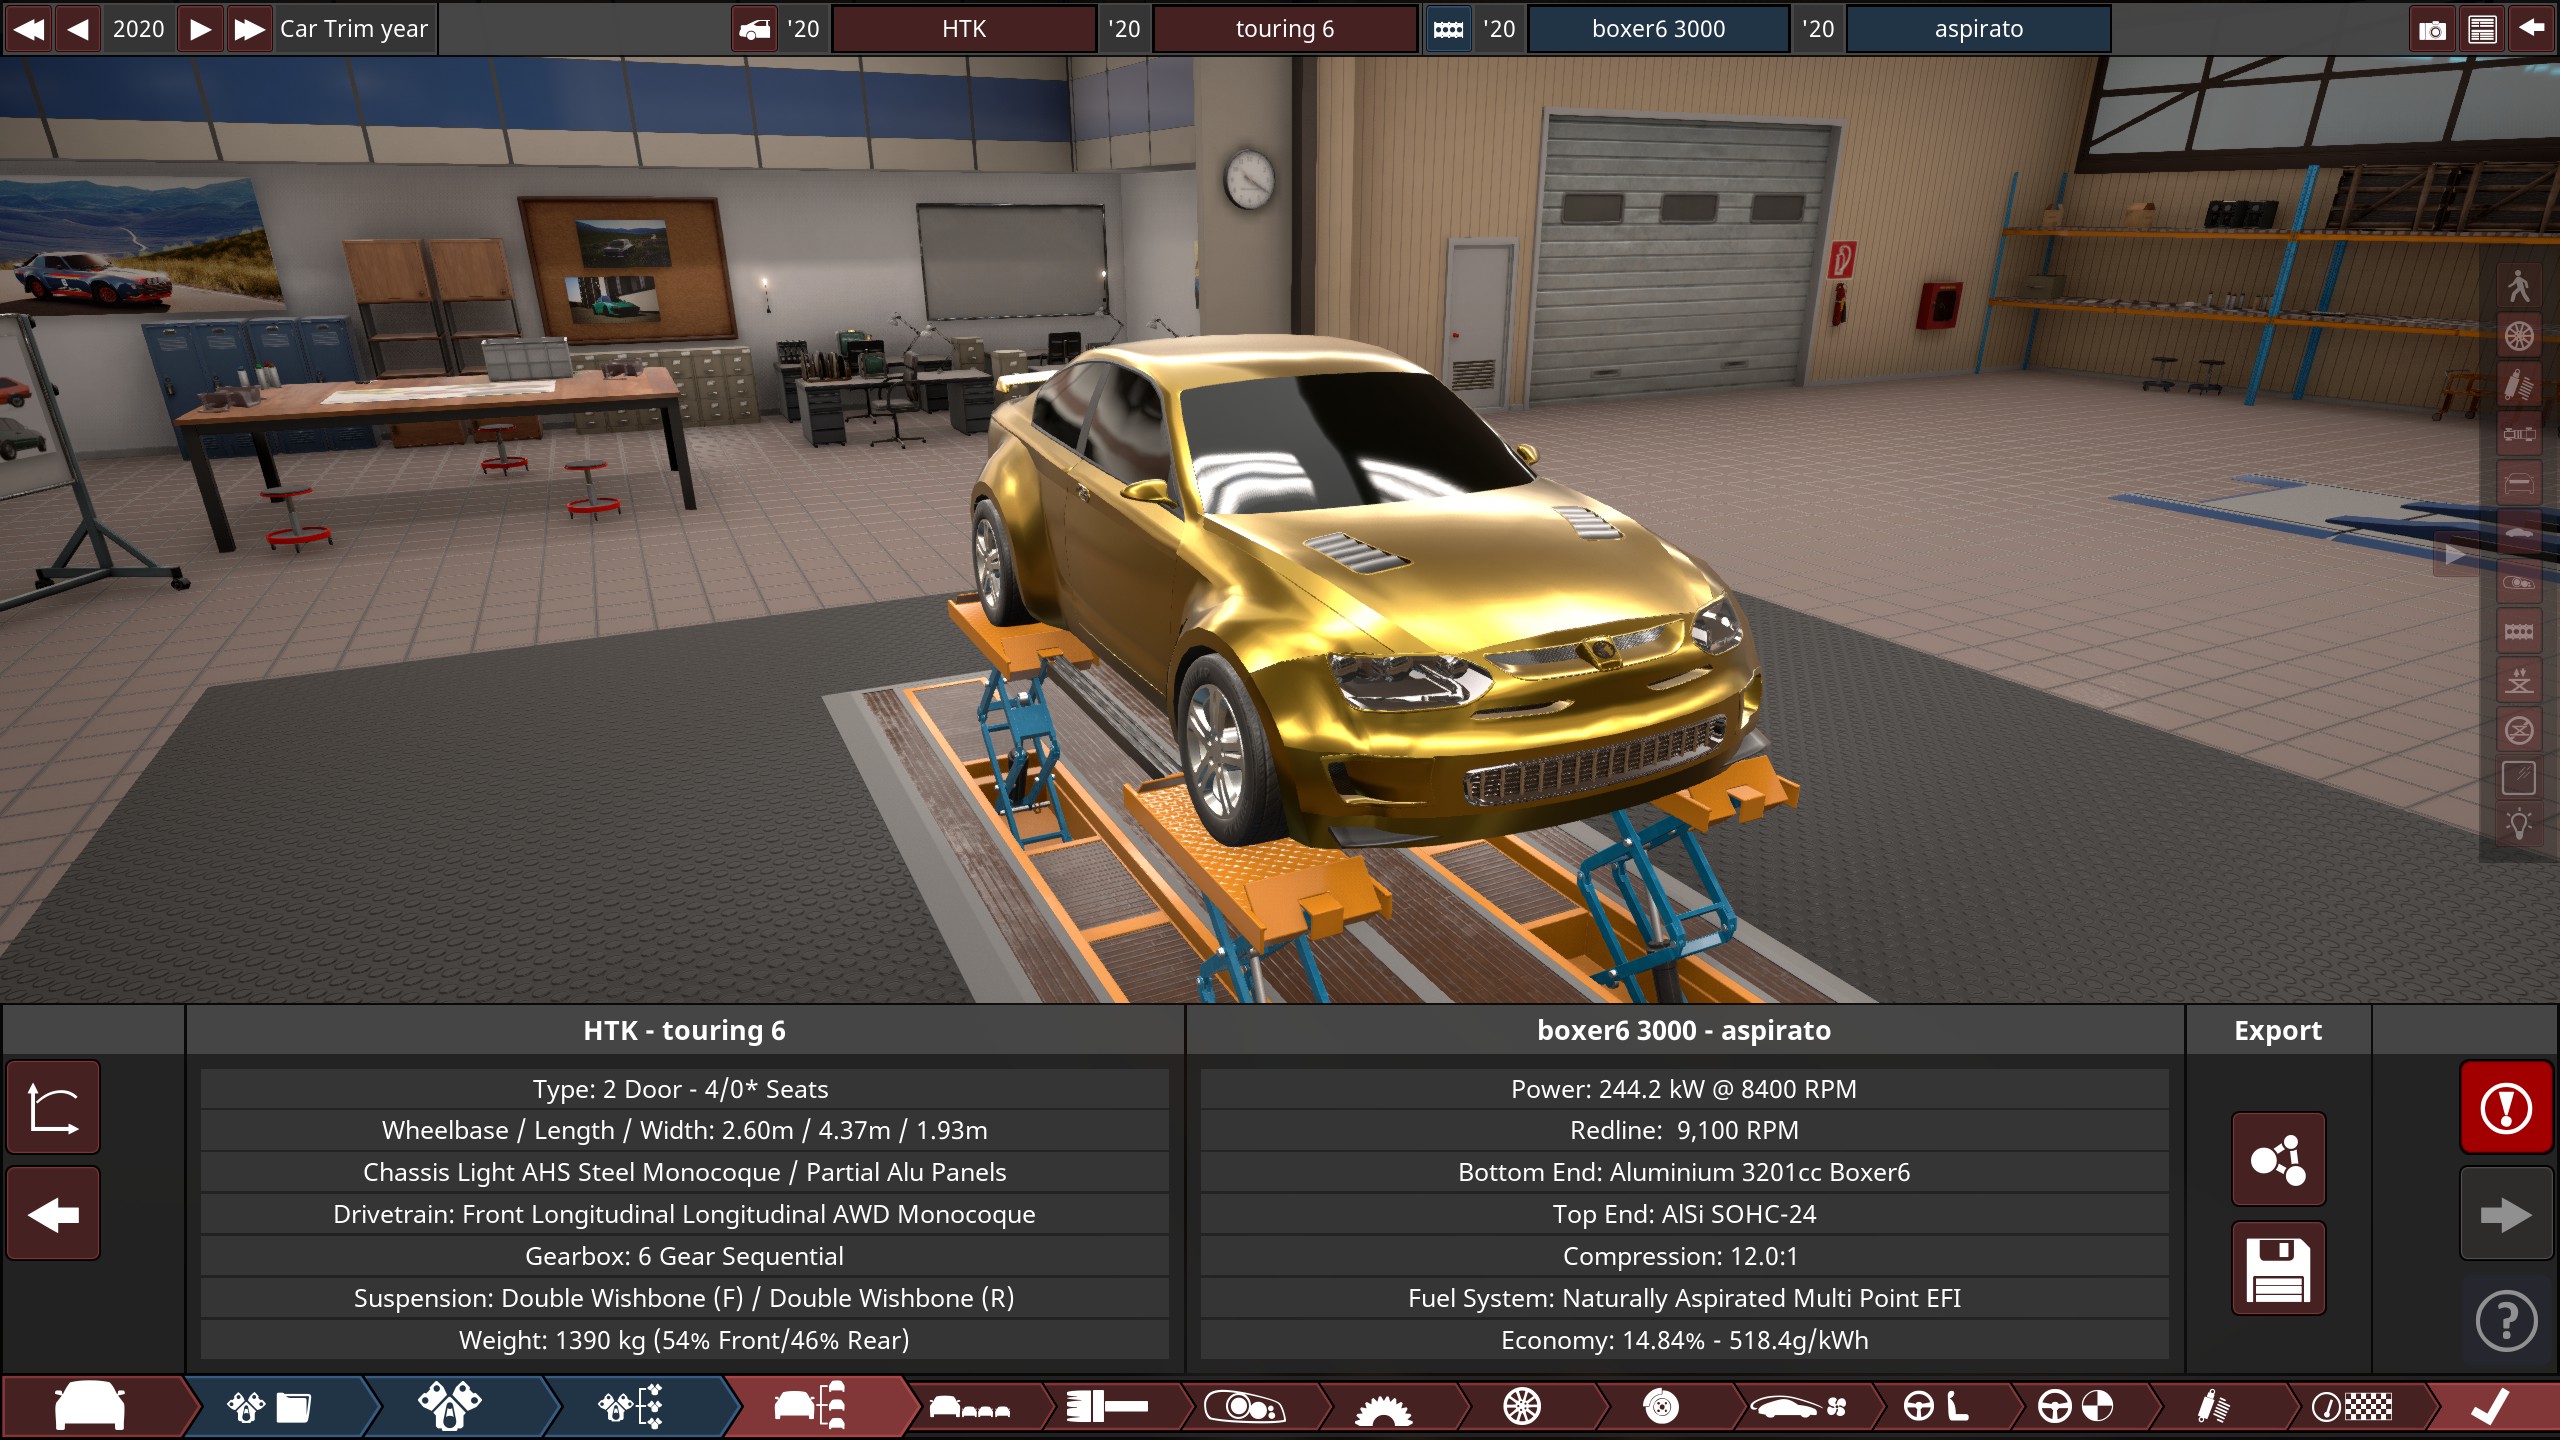This screenshot has width=2560, height=1440.
Task: Toggle the wheel view option in the sidebar
Action: (x=2519, y=336)
